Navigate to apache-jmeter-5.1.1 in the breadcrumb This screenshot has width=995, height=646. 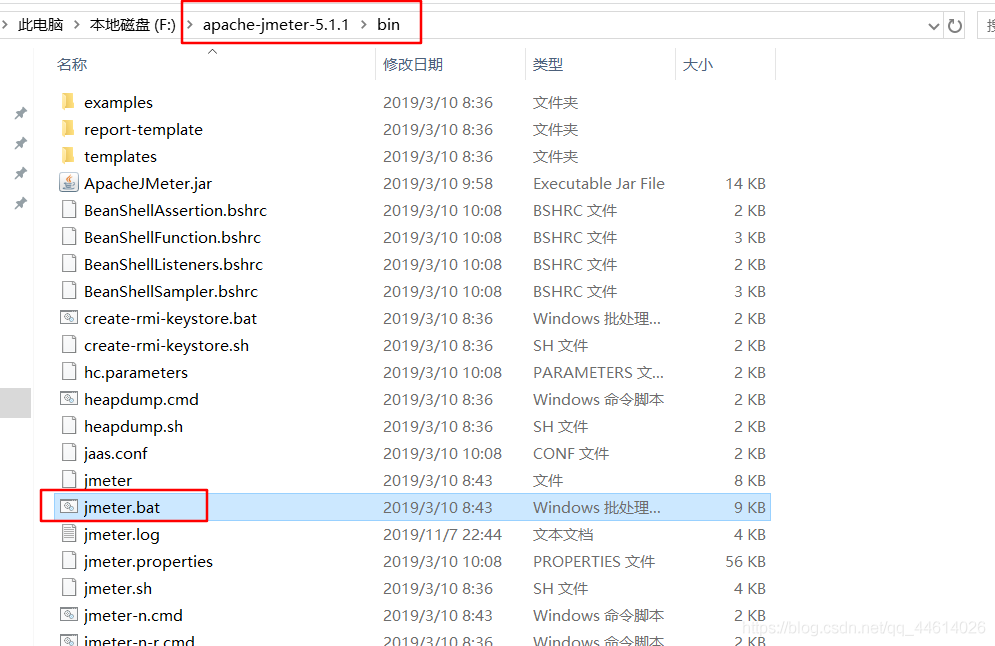click(x=276, y=25)
